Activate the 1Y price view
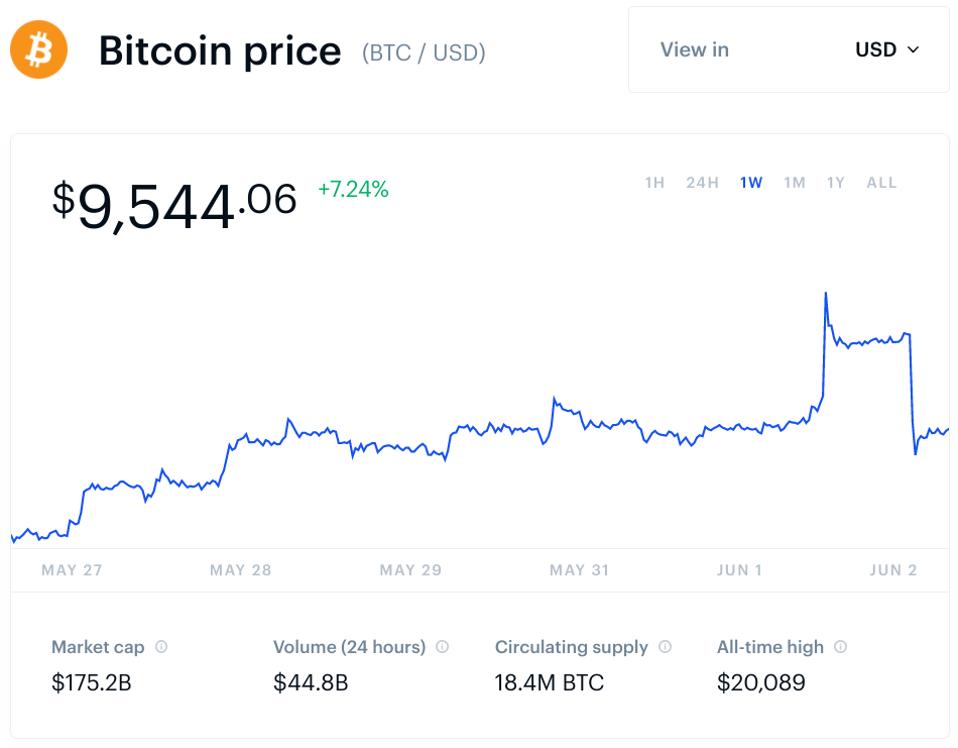Image resolution: width=958 pixels, height=748 pixels. click(835, 183)
